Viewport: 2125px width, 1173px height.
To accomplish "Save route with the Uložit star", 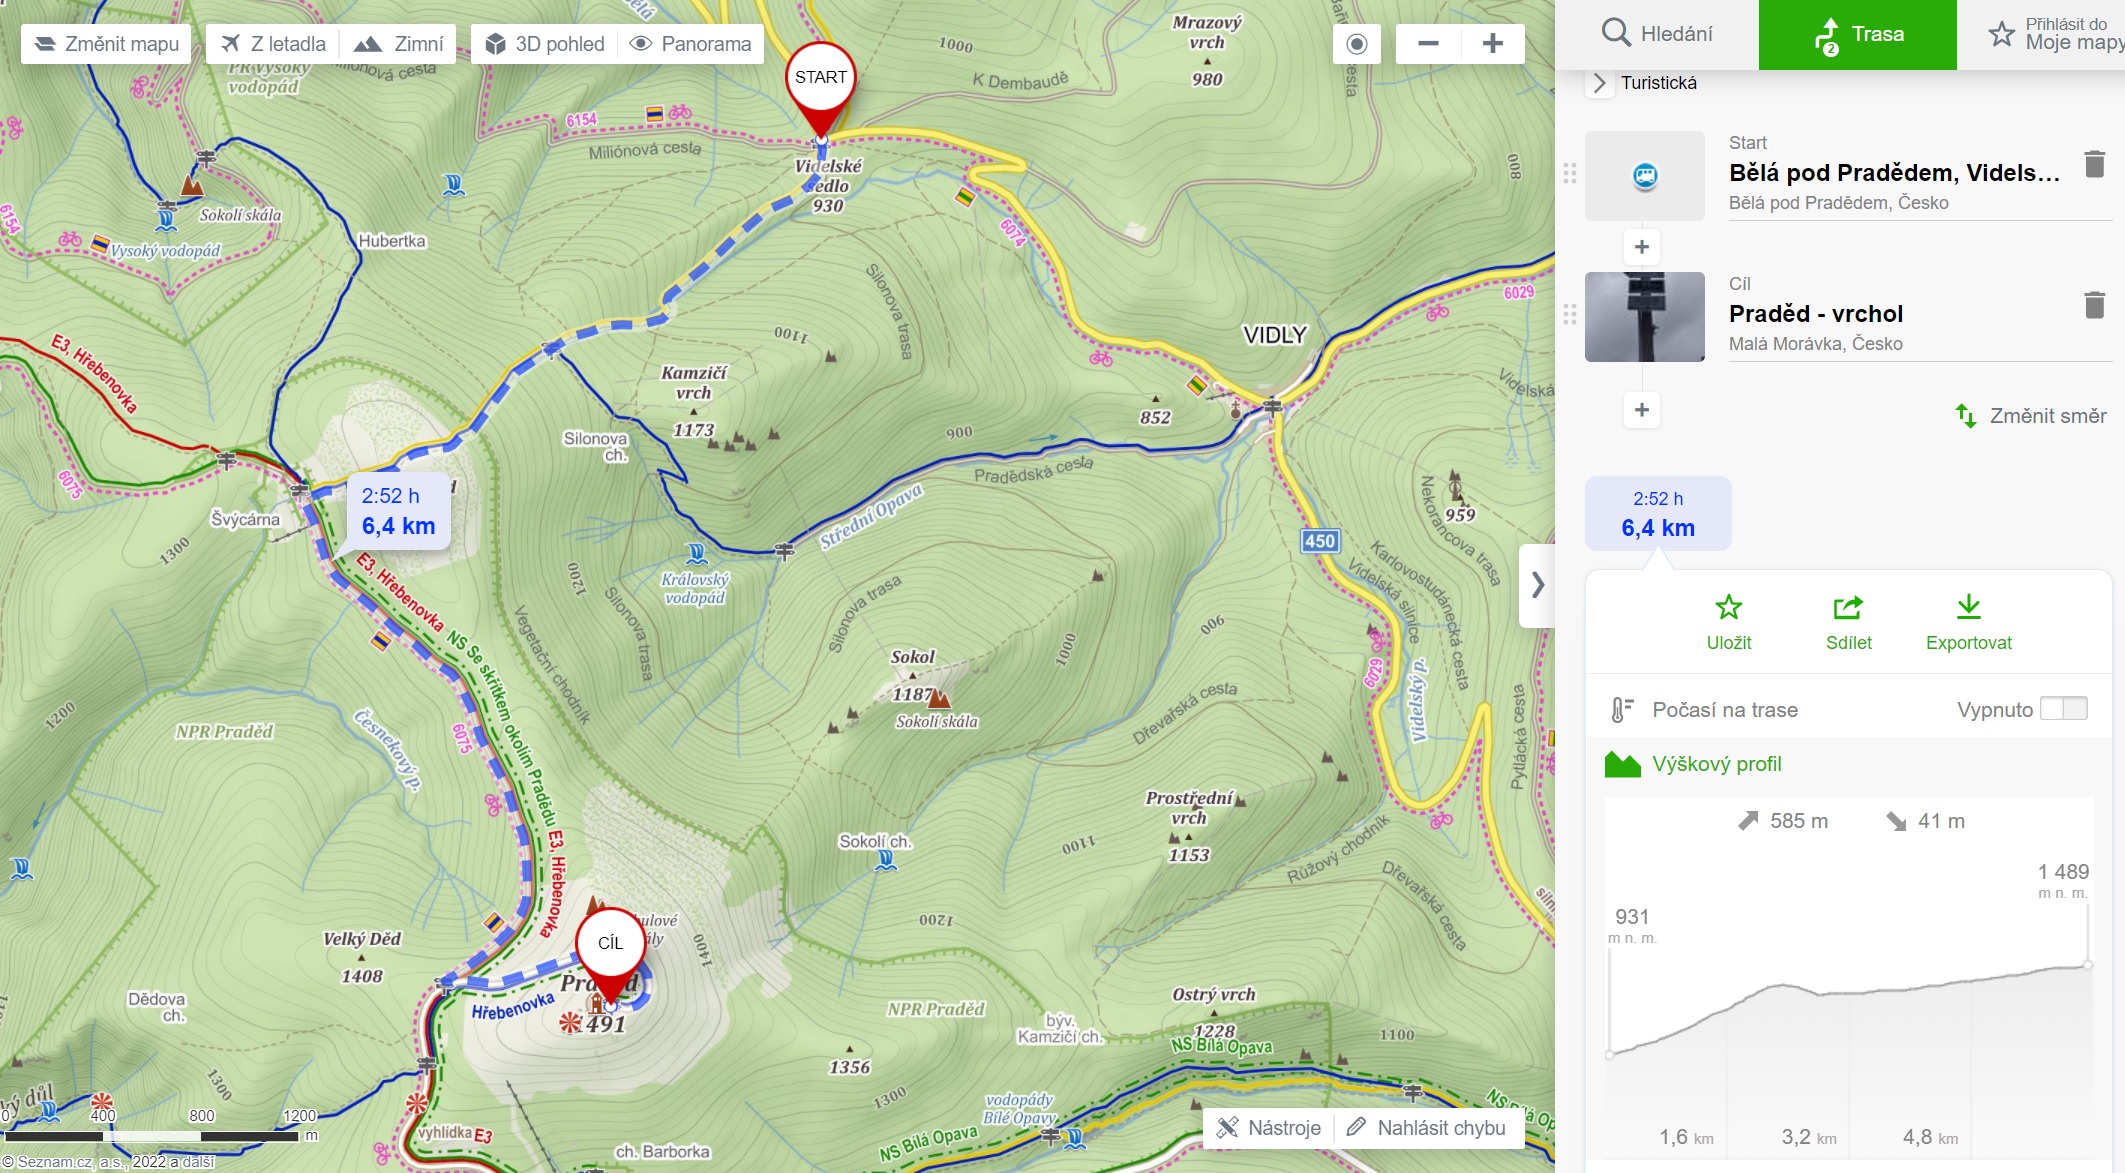I will point(1729,622).
